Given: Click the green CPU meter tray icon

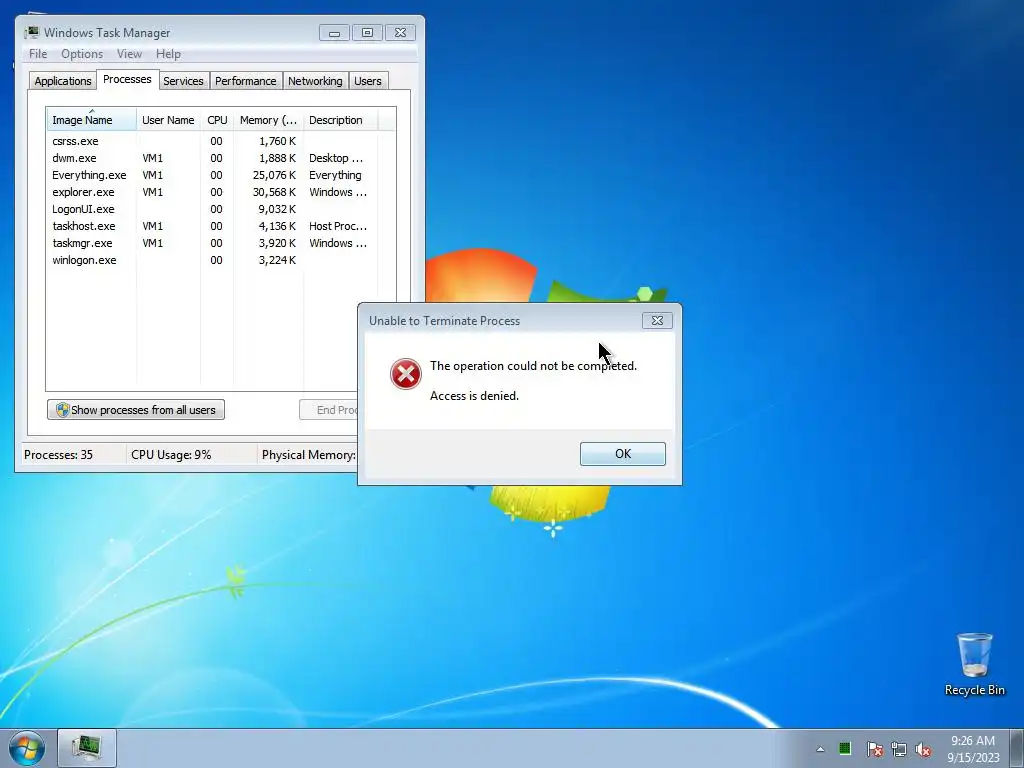Looking at the screenshot, I should point(845,748).
